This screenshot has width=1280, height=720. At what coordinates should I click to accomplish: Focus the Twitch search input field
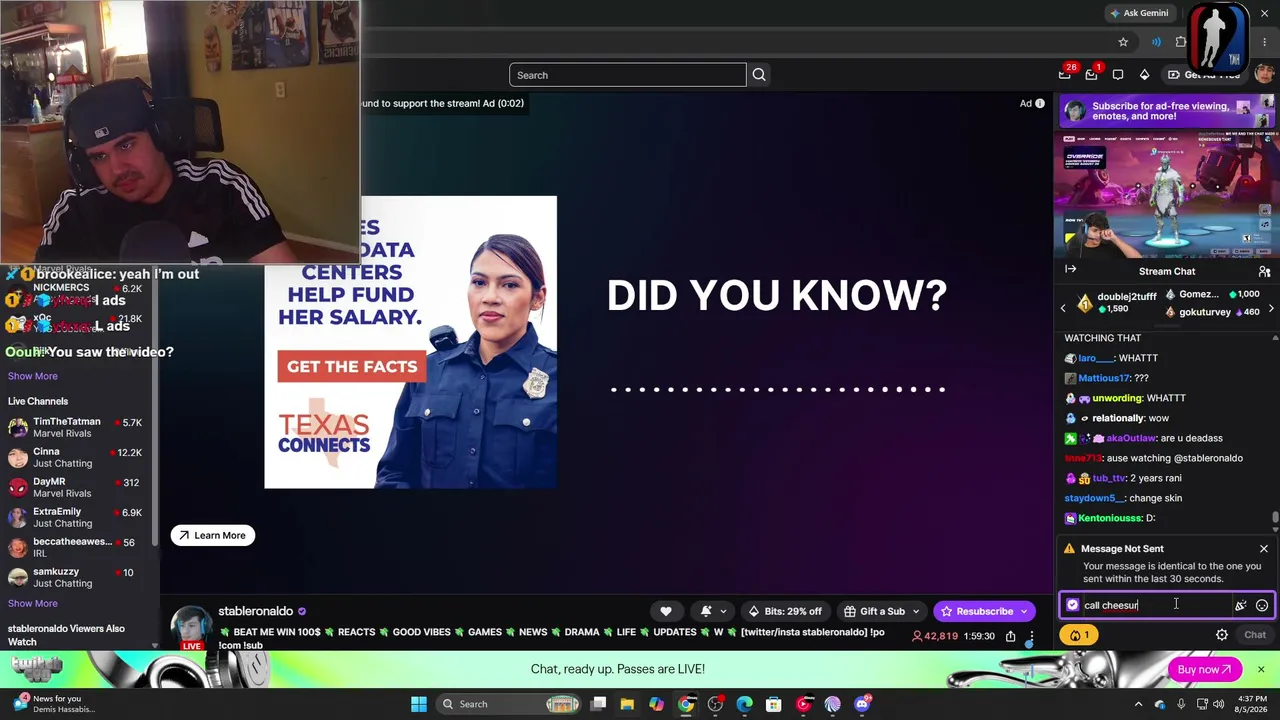point(628,75)
